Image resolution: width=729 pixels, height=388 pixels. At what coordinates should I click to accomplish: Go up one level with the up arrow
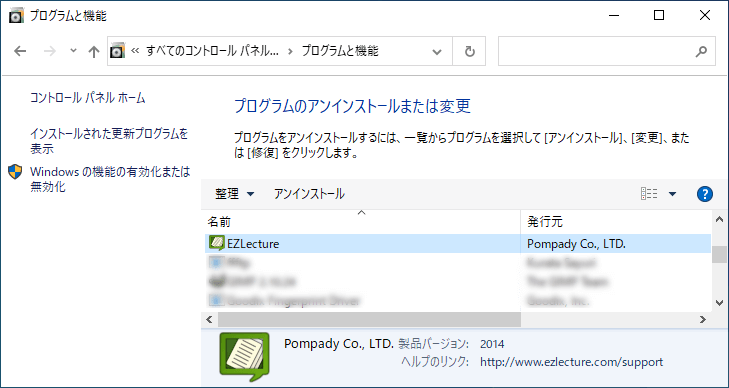[x=94, y=51]
